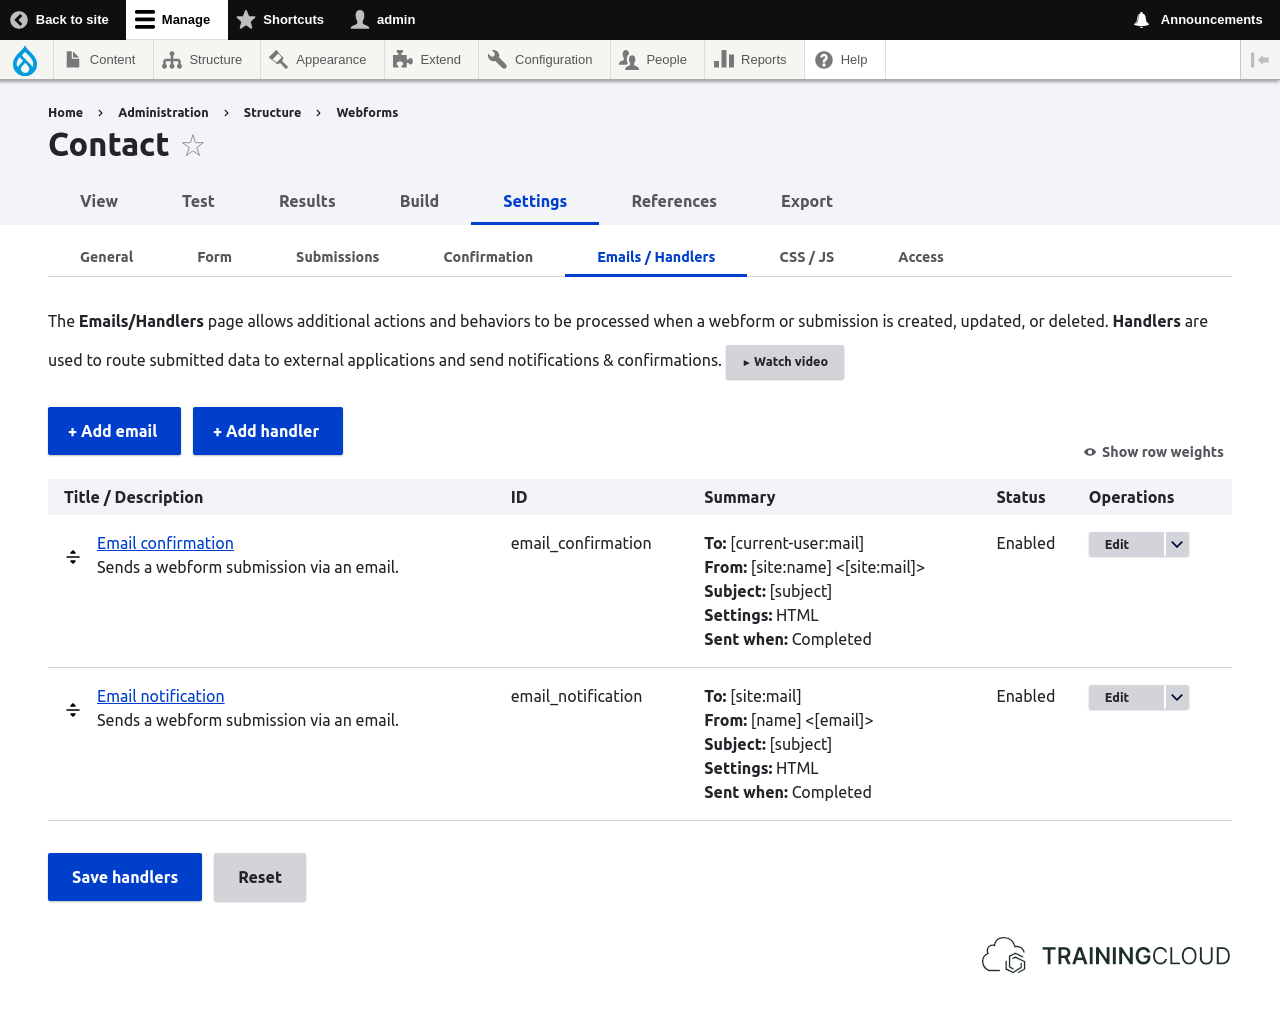Switch to the Test tab
Image resolution: width=1280 pixels, height=1024 pixels.
coord(198,201)
